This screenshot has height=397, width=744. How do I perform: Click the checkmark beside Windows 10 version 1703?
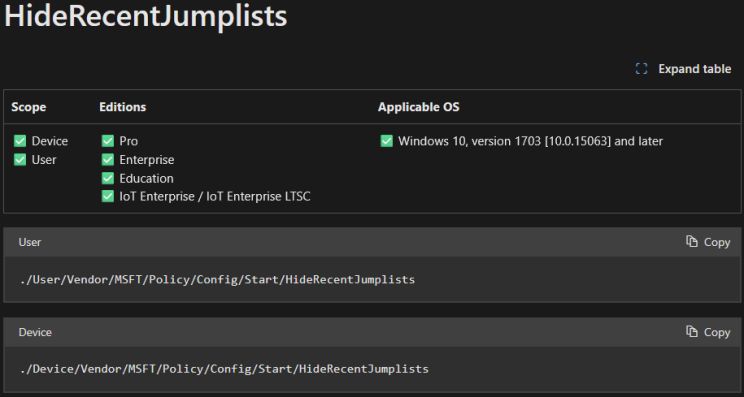pyautogui.click(x=387, y=141)
